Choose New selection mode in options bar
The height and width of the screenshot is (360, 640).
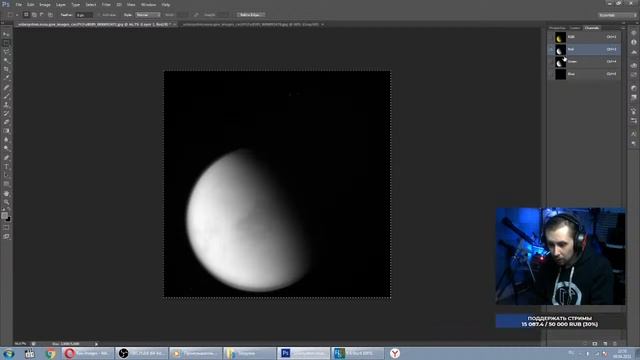pos(26,15)
